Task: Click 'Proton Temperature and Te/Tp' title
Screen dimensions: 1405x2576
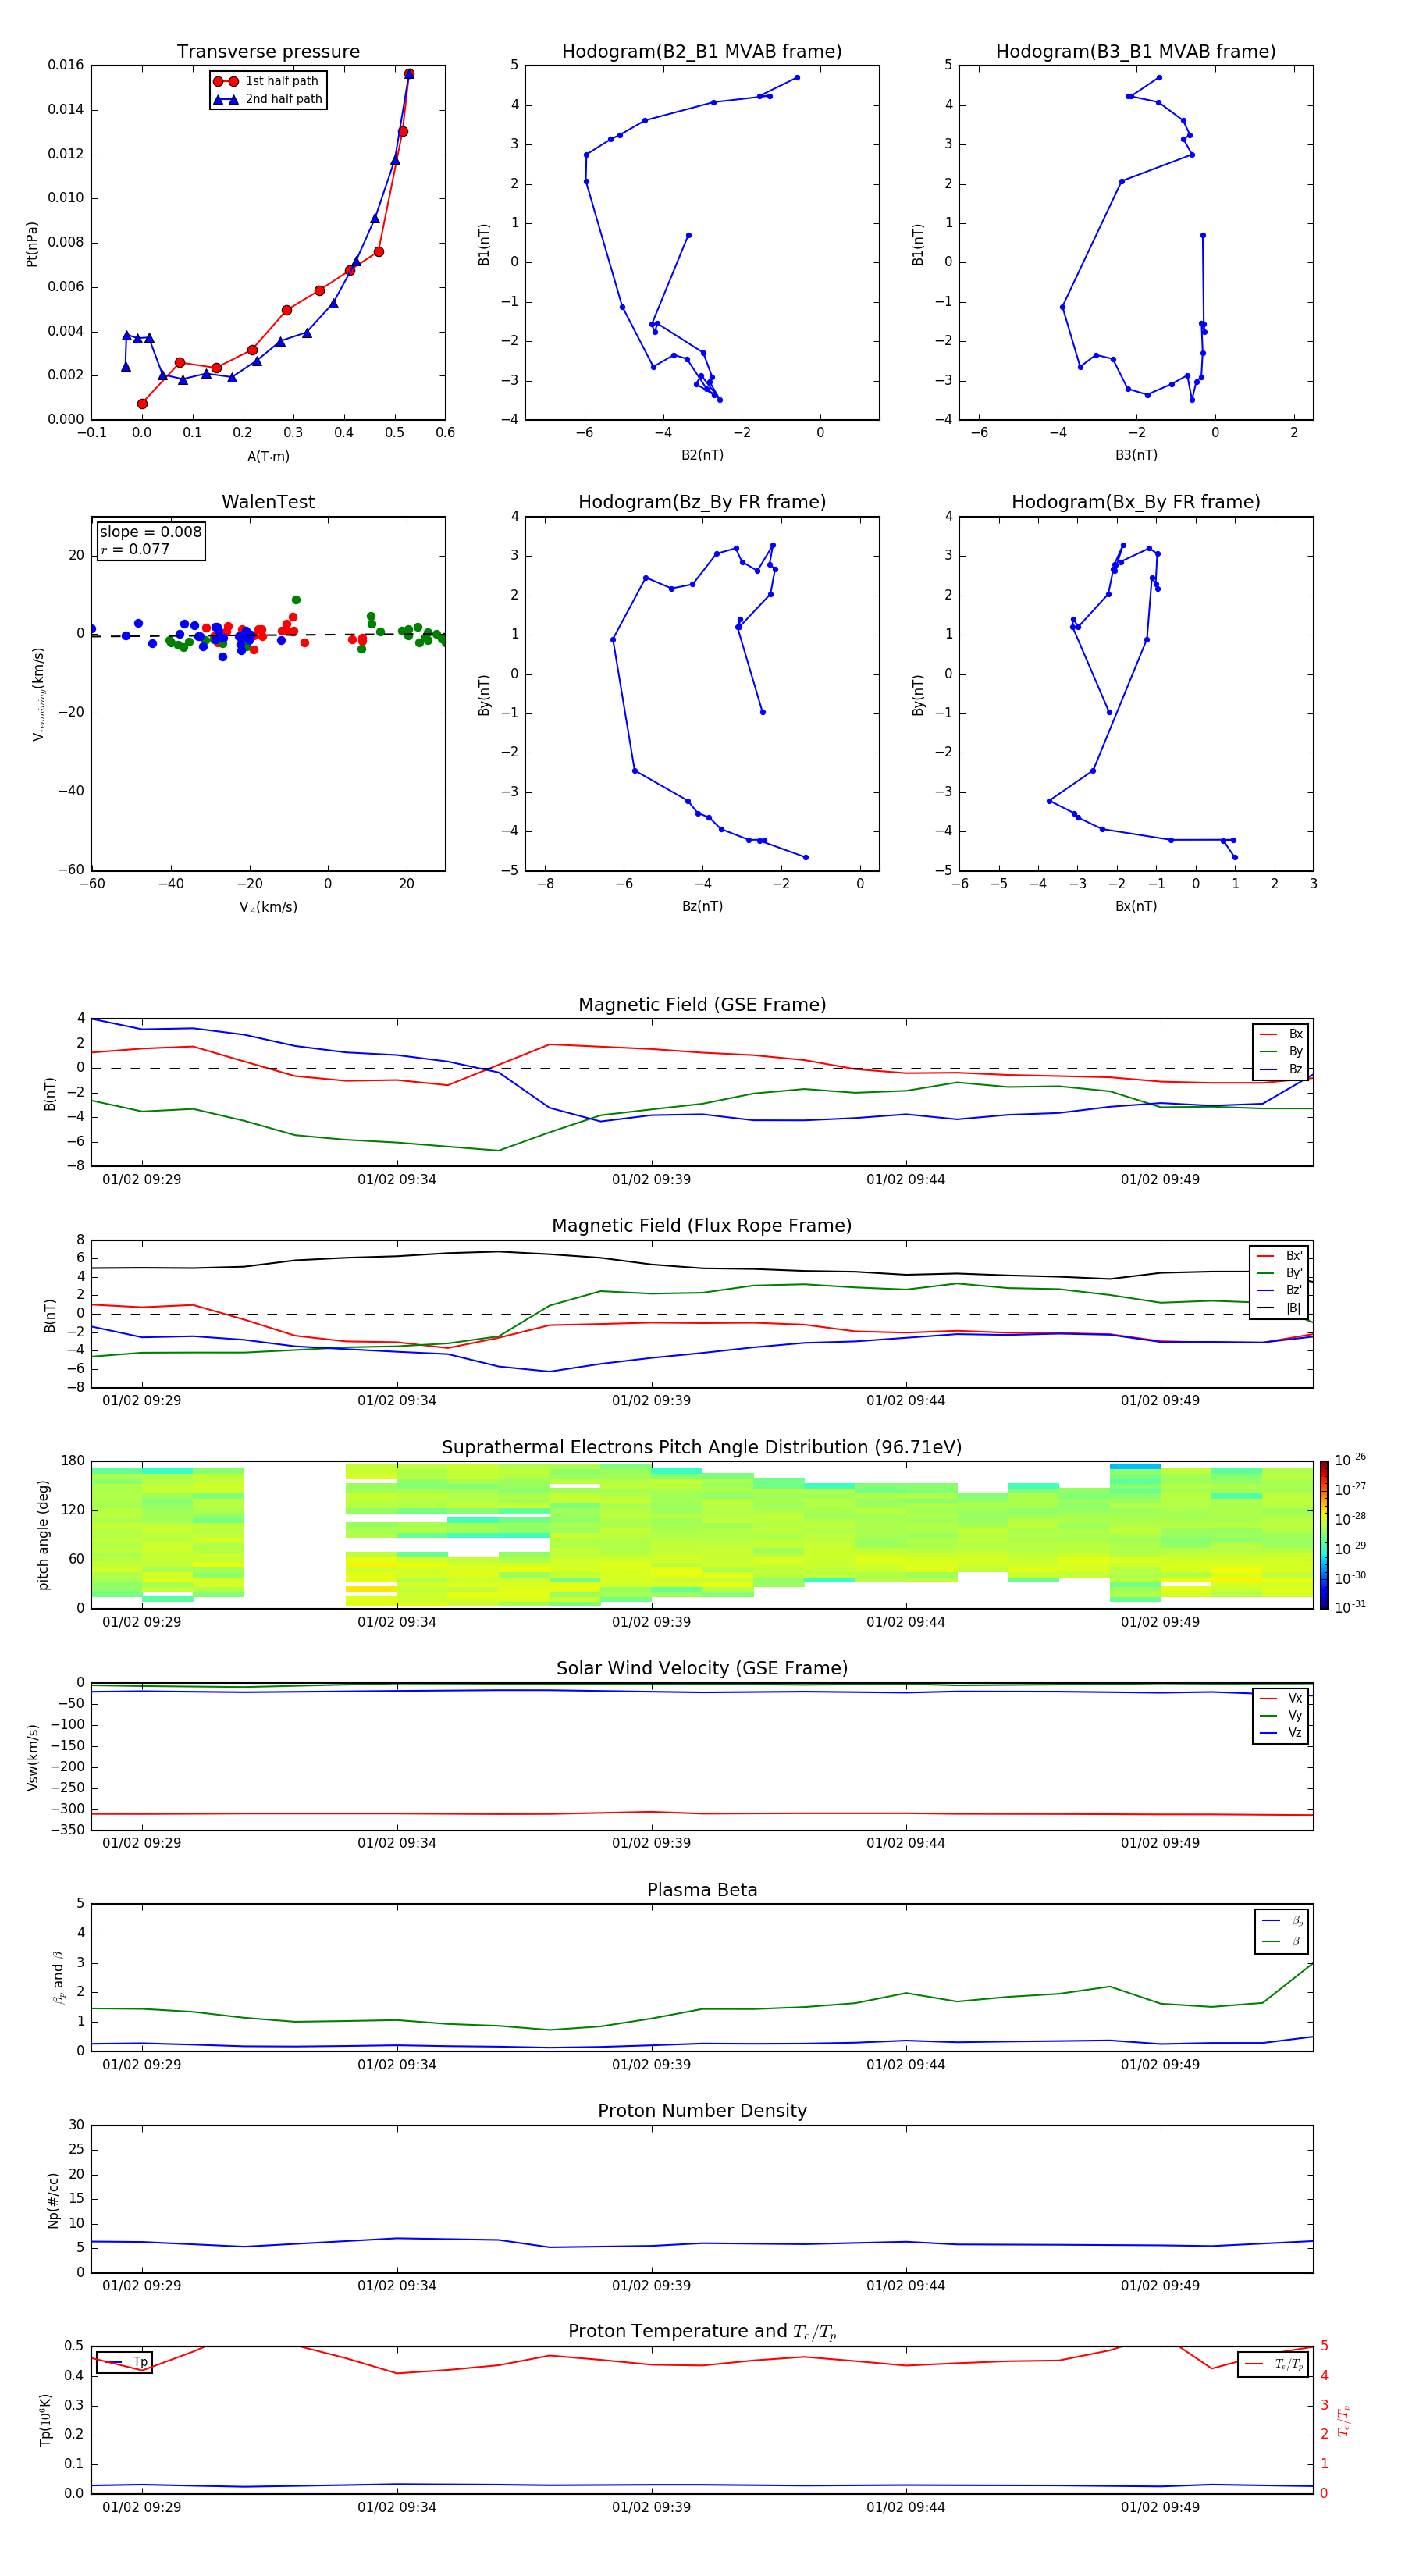Action: click(702, 2331)
